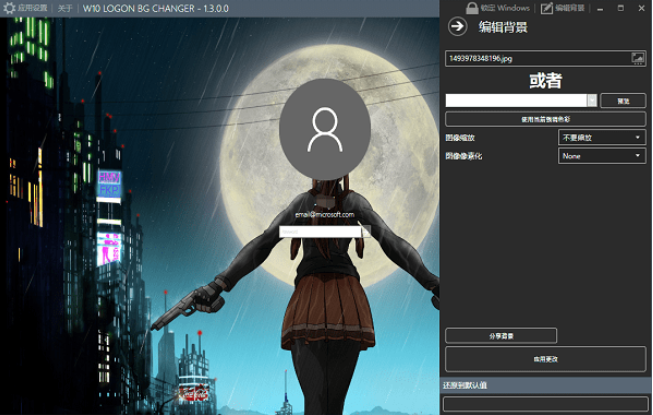Click the 'use current accent color' wide button
The height and width of the screenshot is (415, 653).
pos(546,119)
